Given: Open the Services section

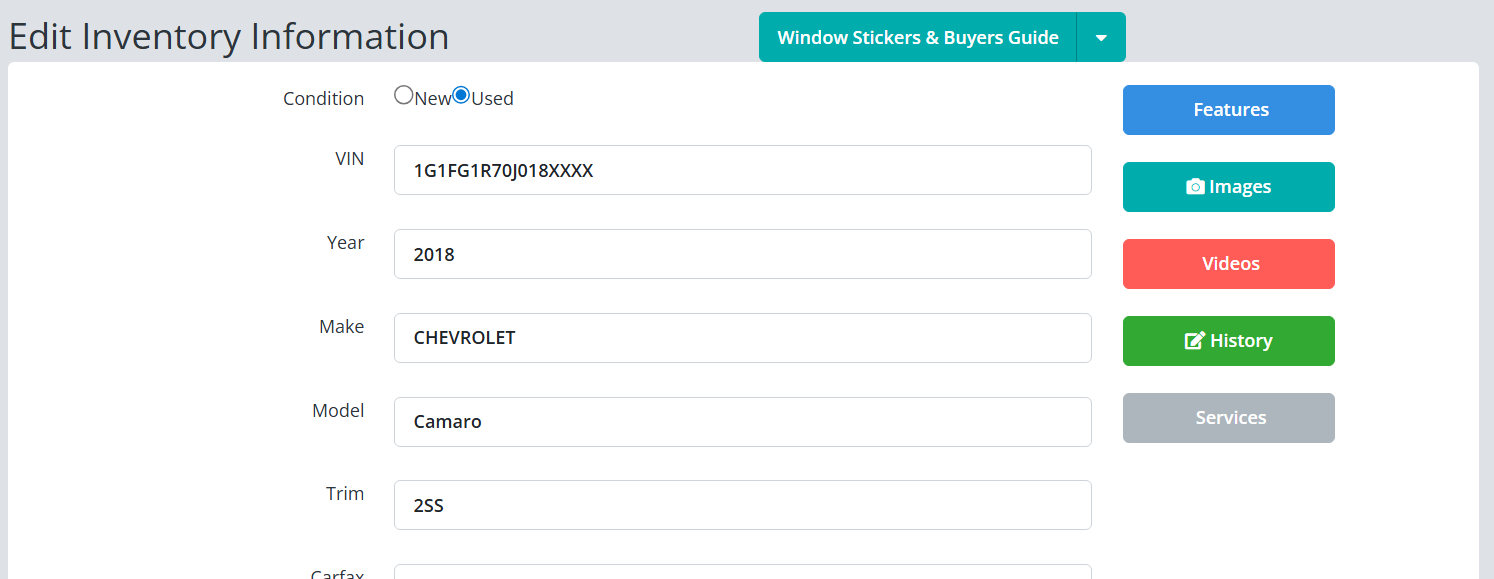Looking at the screenshot, I should click(x=1228, y=418).
